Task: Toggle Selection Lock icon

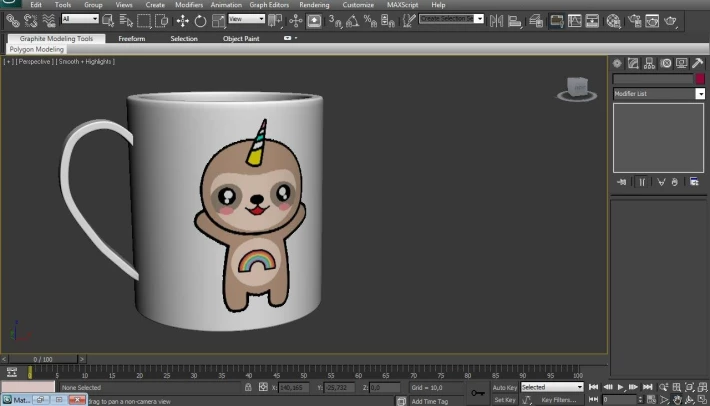Action: pyautogui.click(x=248, y=387)
